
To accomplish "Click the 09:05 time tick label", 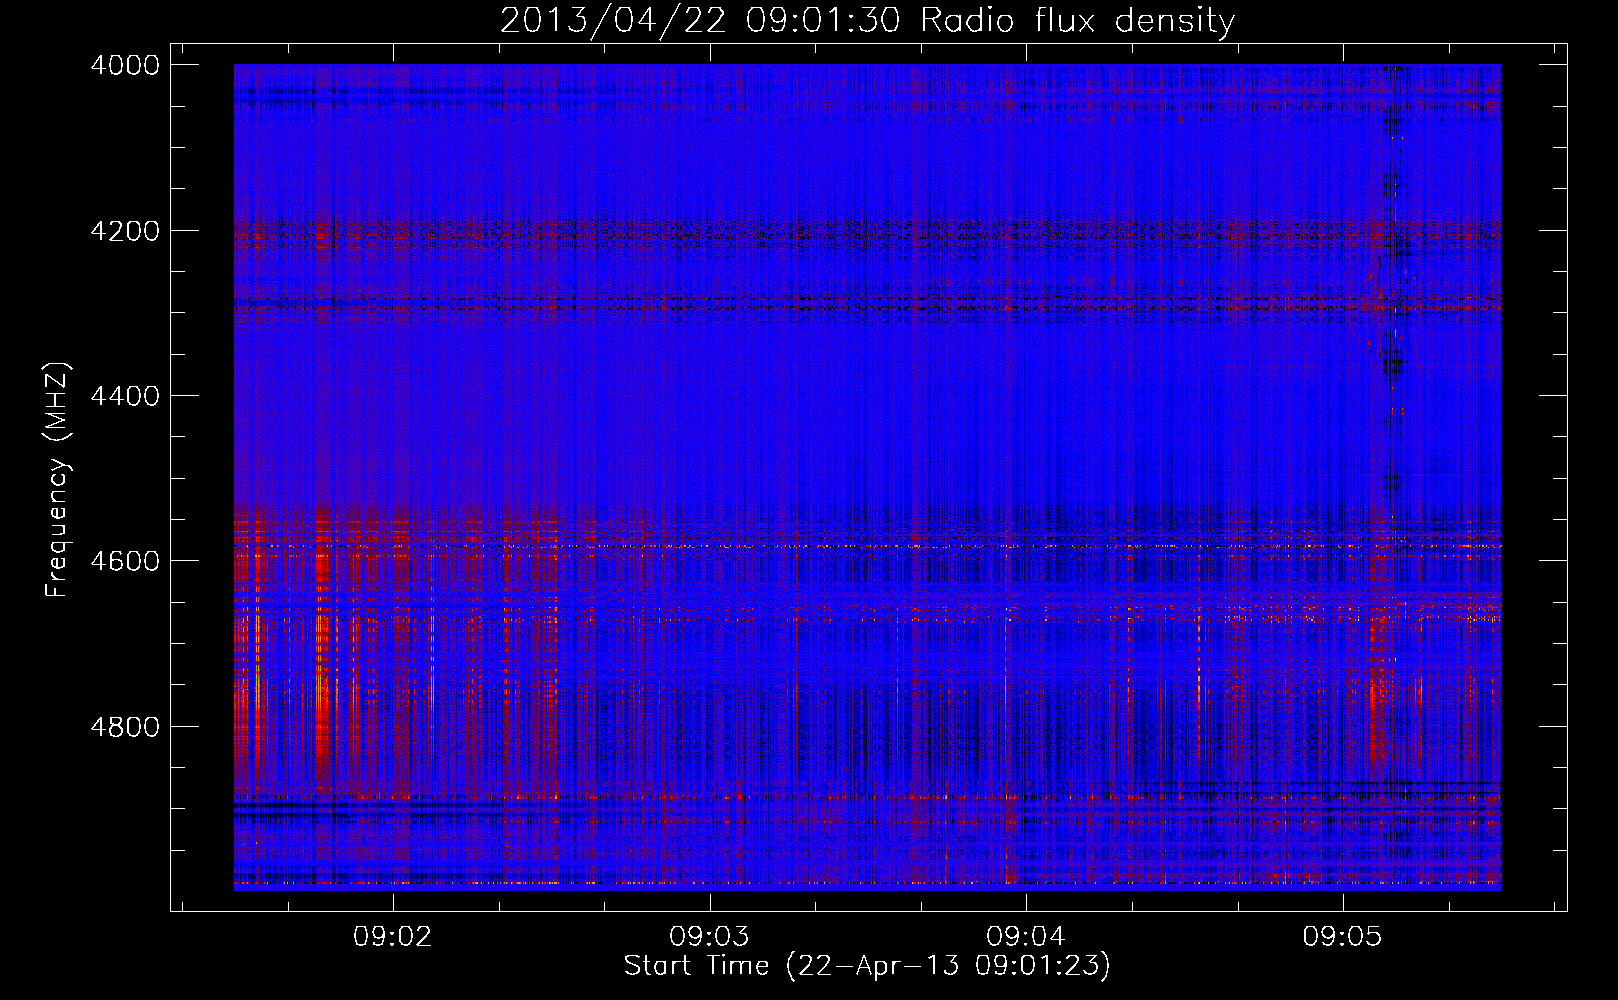I will [x=1342, y=937].
